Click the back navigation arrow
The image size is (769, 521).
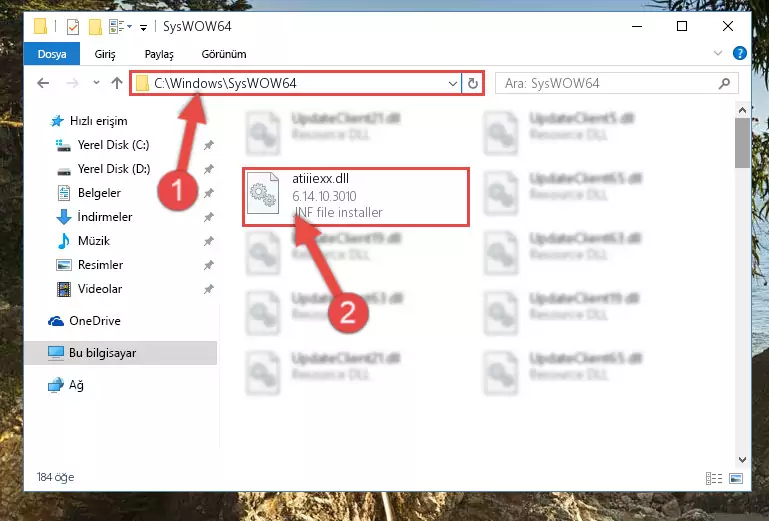point(43,83)
